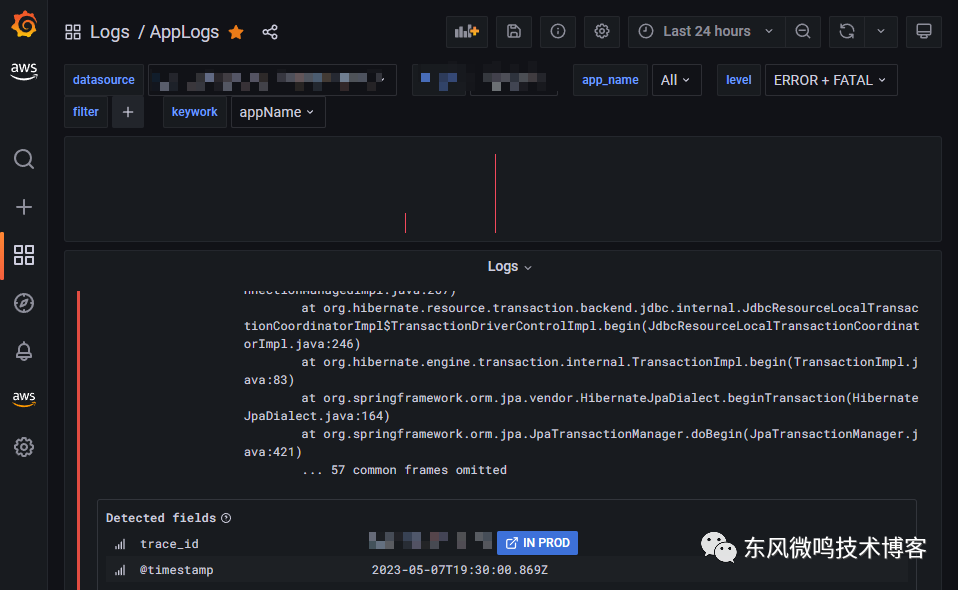Open the Grafana home logo
Screen dimensions: 958x590
[24, 24]
